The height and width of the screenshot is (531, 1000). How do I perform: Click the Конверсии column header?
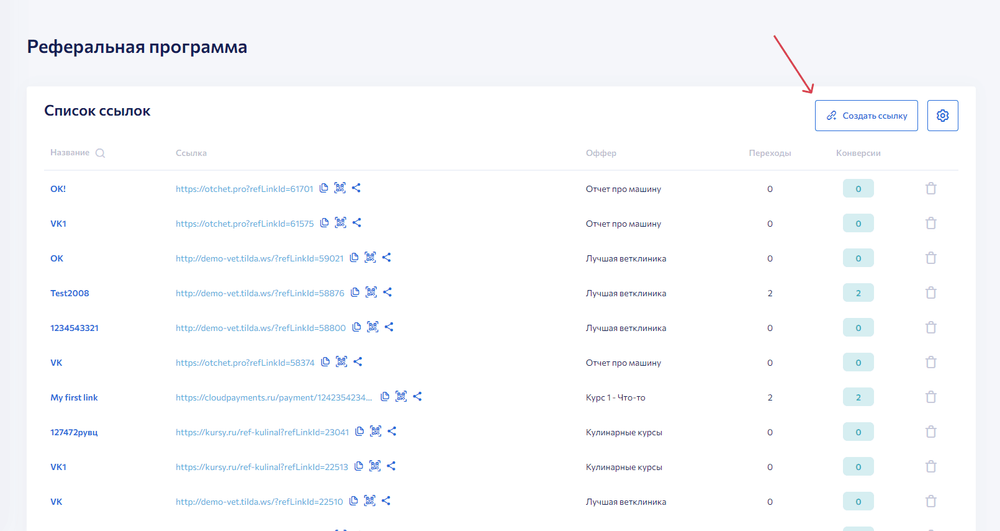tap(858, 154)
